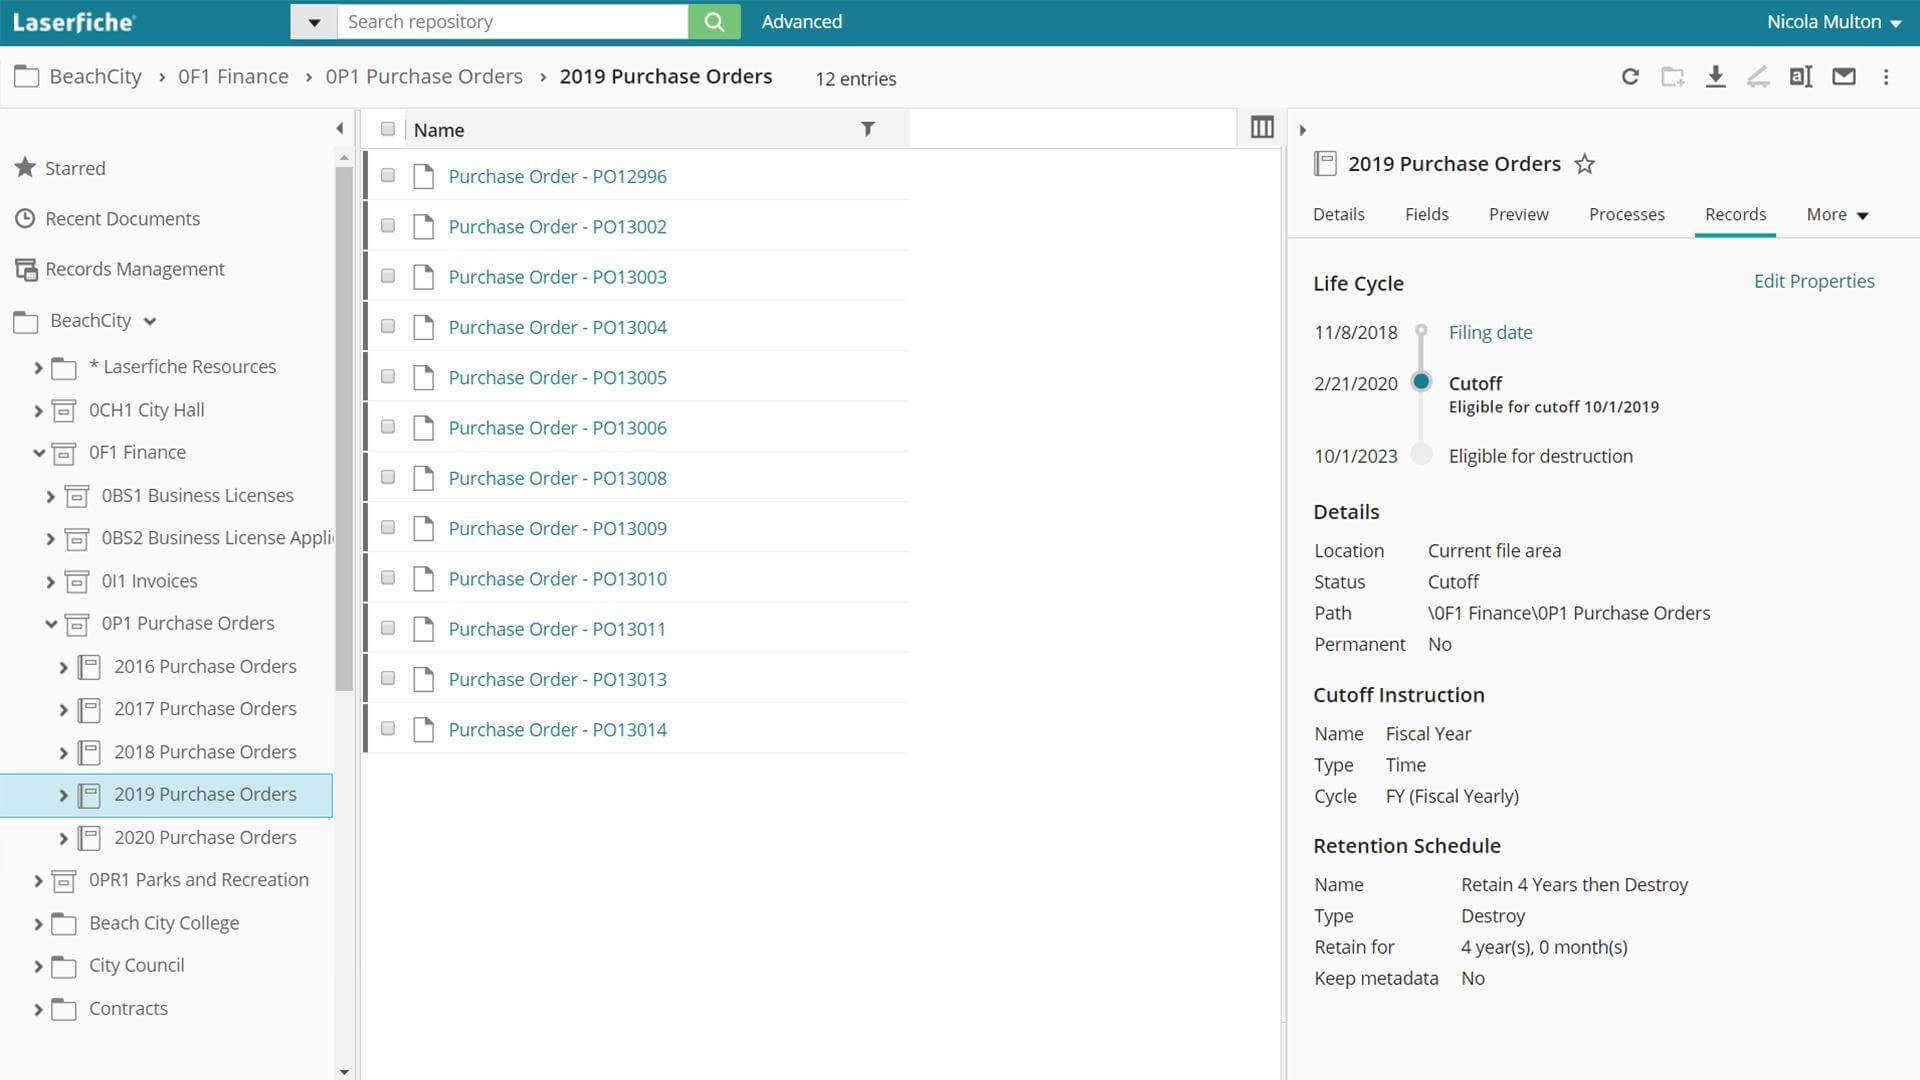1920x1080 pixels.
Task: Expand the 0CH1 City Hall record series
Action: [x=37, y=410]
